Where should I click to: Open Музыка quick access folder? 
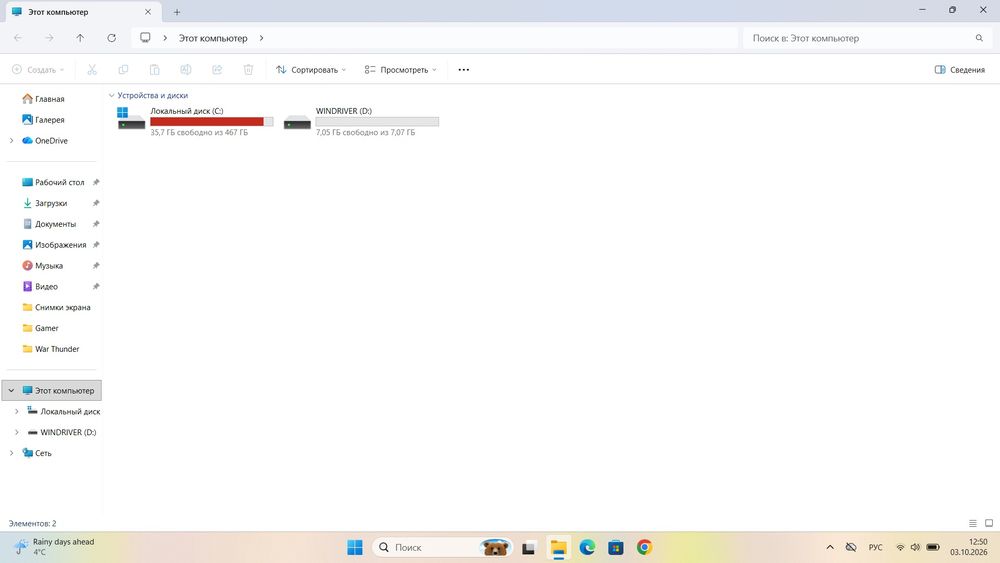(x=51, y=266)
